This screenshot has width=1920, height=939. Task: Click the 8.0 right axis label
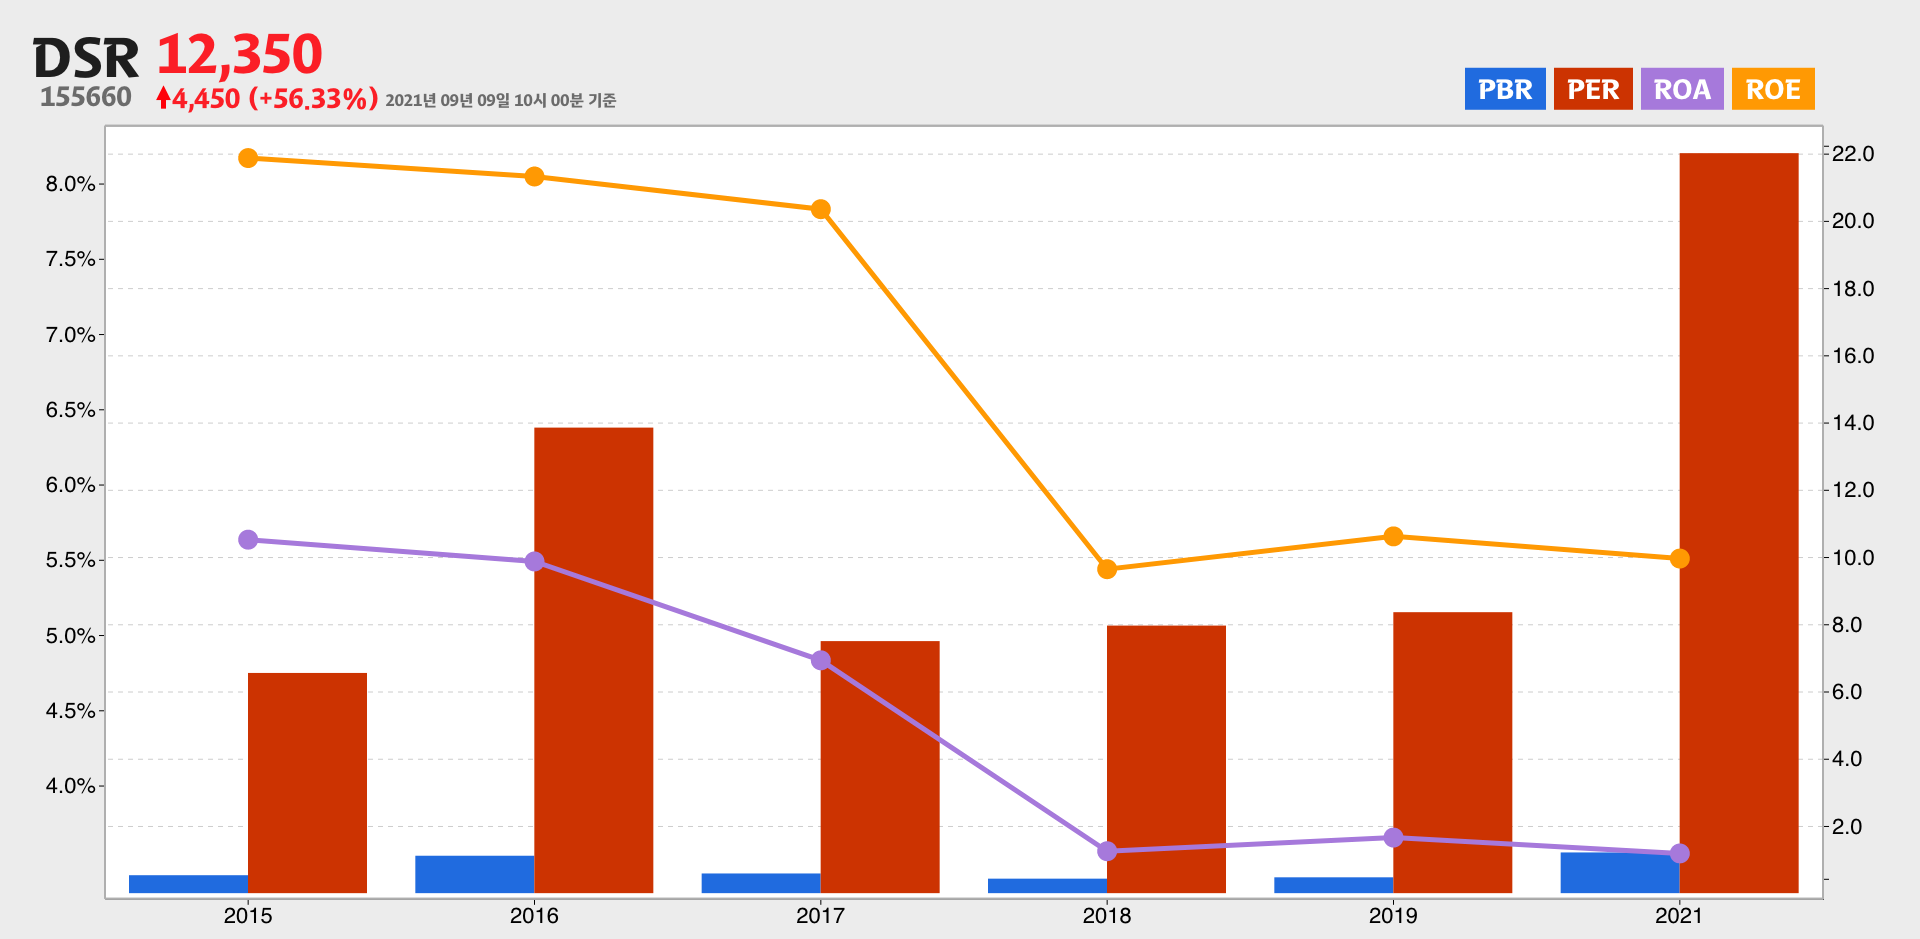1847,625
